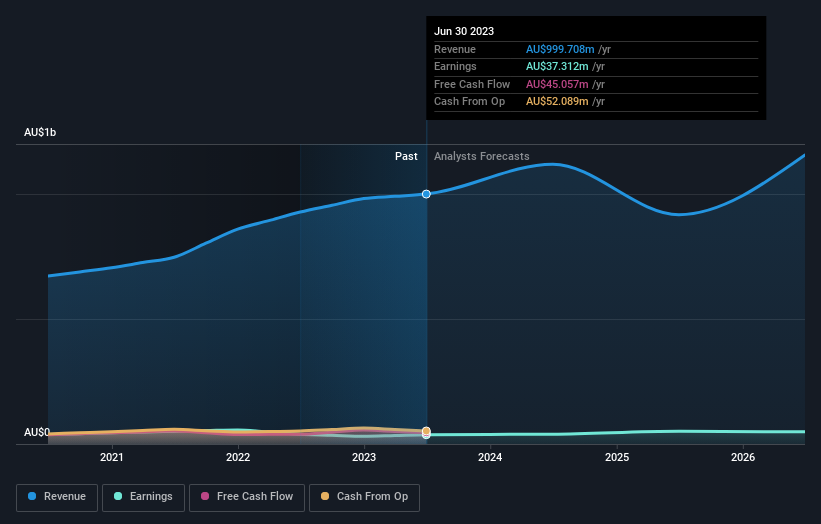
Task: Click the AU$37.312m earnings value
Action: pos(557,66)
